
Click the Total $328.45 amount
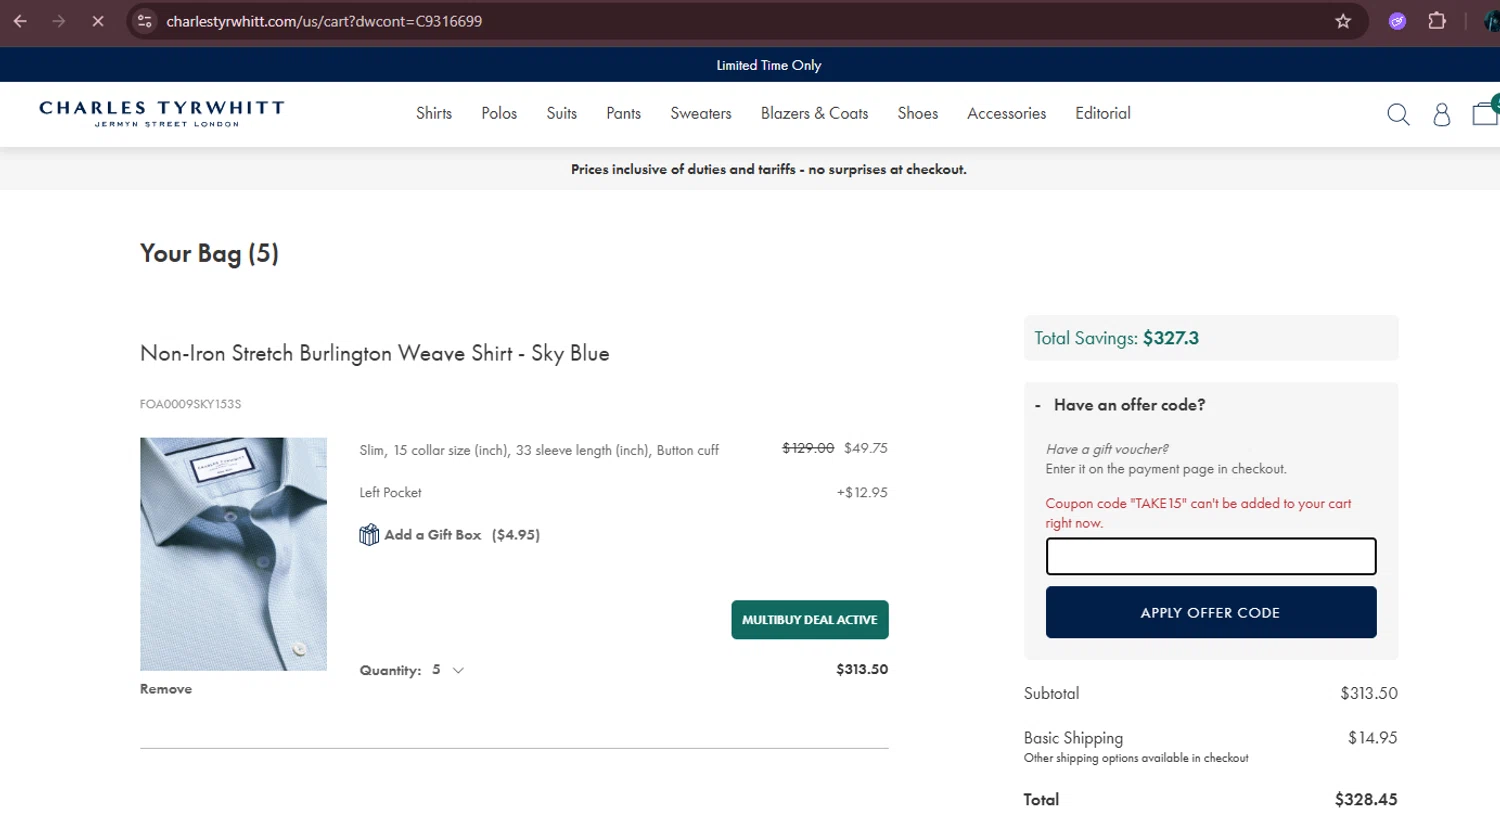tap(1366, 799)
